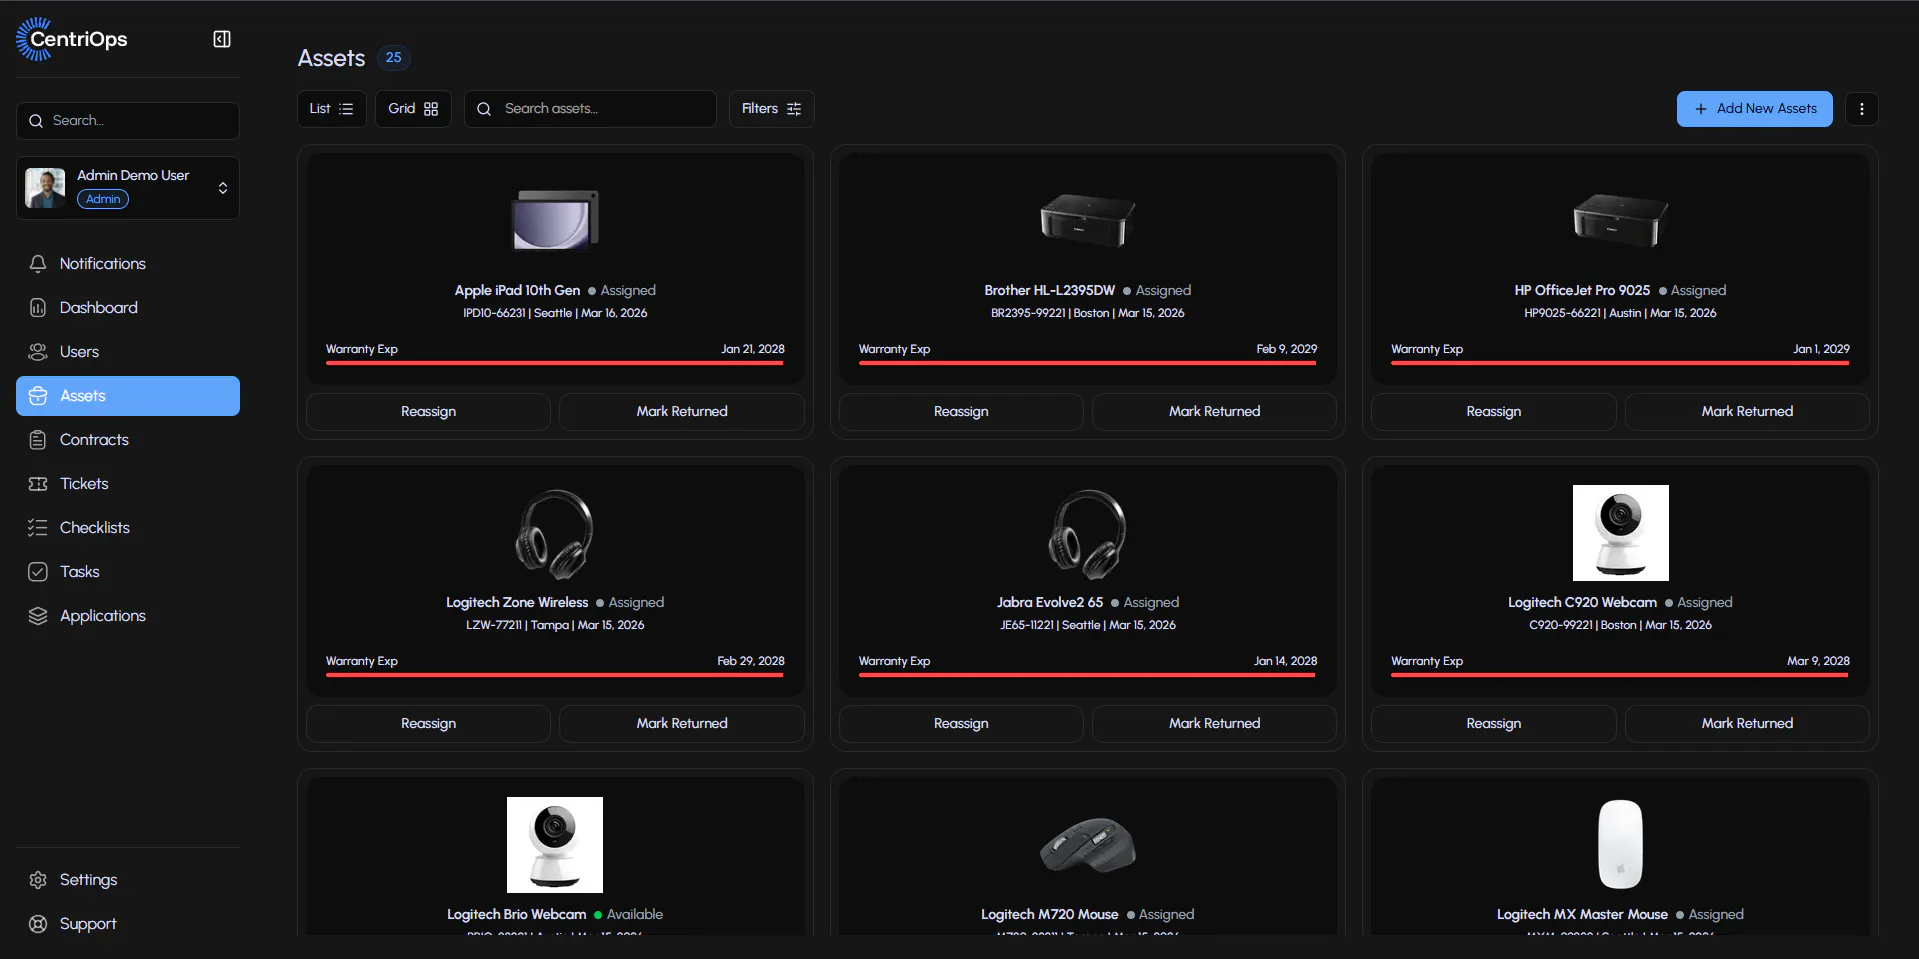The height and width of the screenshot is (959, 1919).
Task: Mark Logitech Zone Wireless as returned
Action: [682, 724]
